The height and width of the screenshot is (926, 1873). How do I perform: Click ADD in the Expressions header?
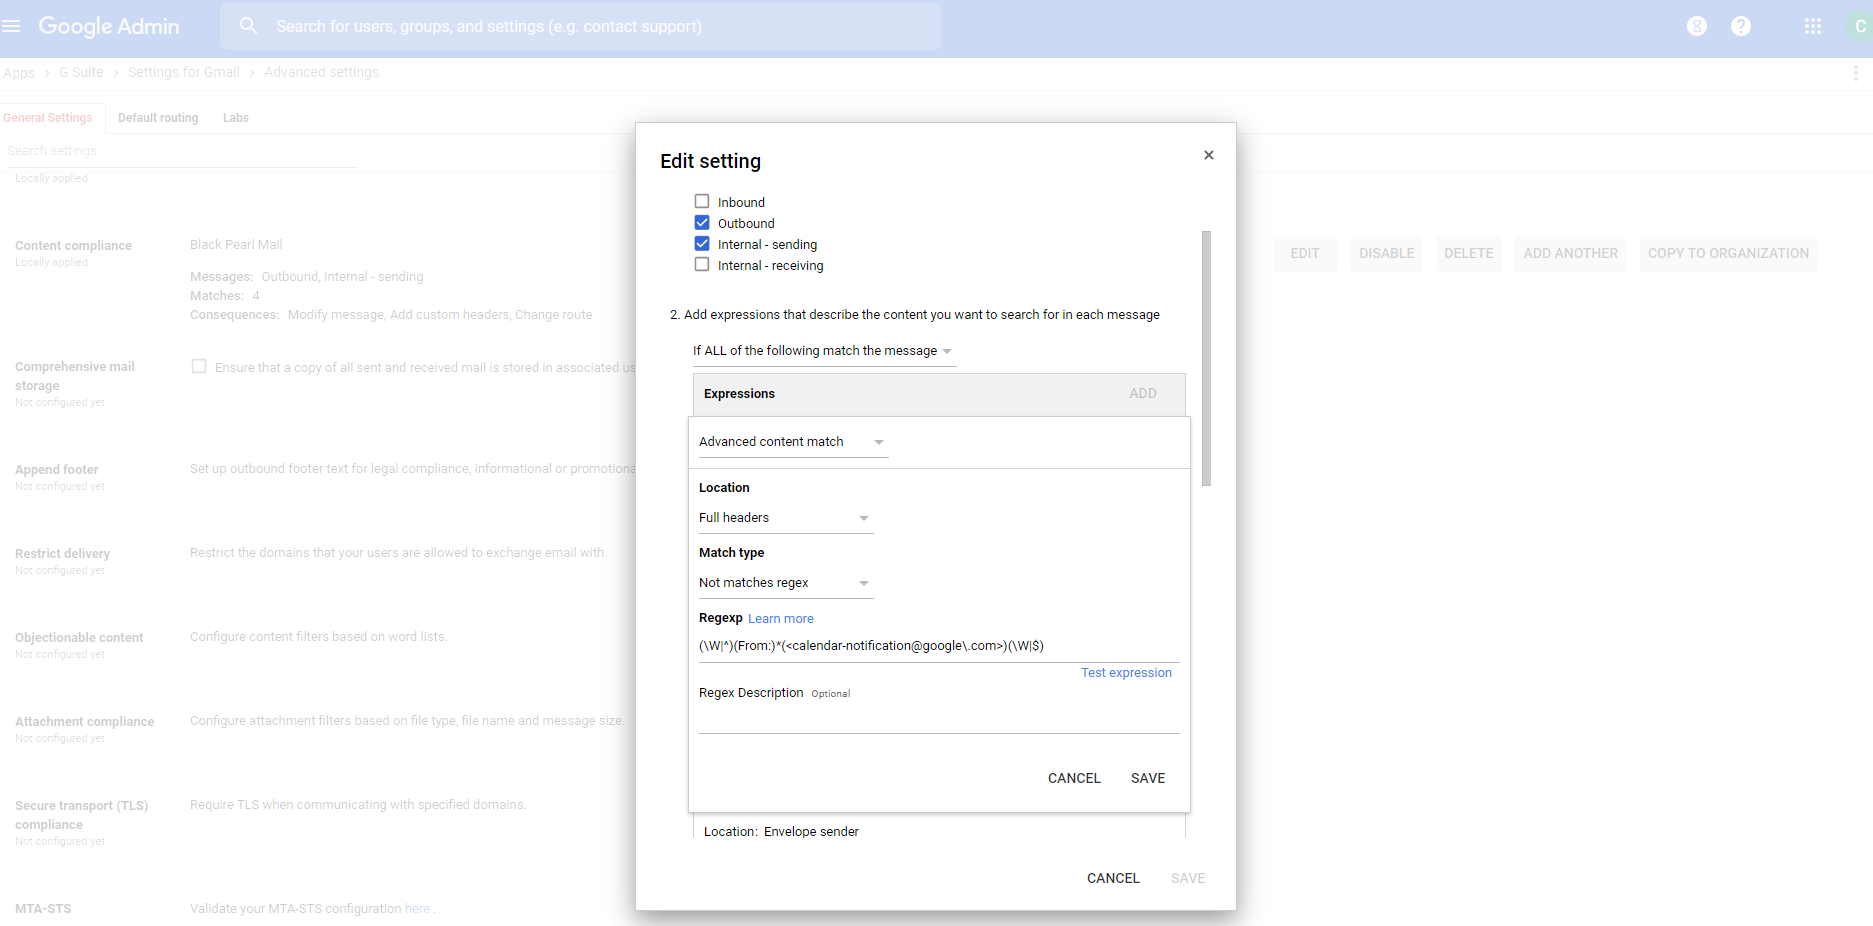(1143, 394)
